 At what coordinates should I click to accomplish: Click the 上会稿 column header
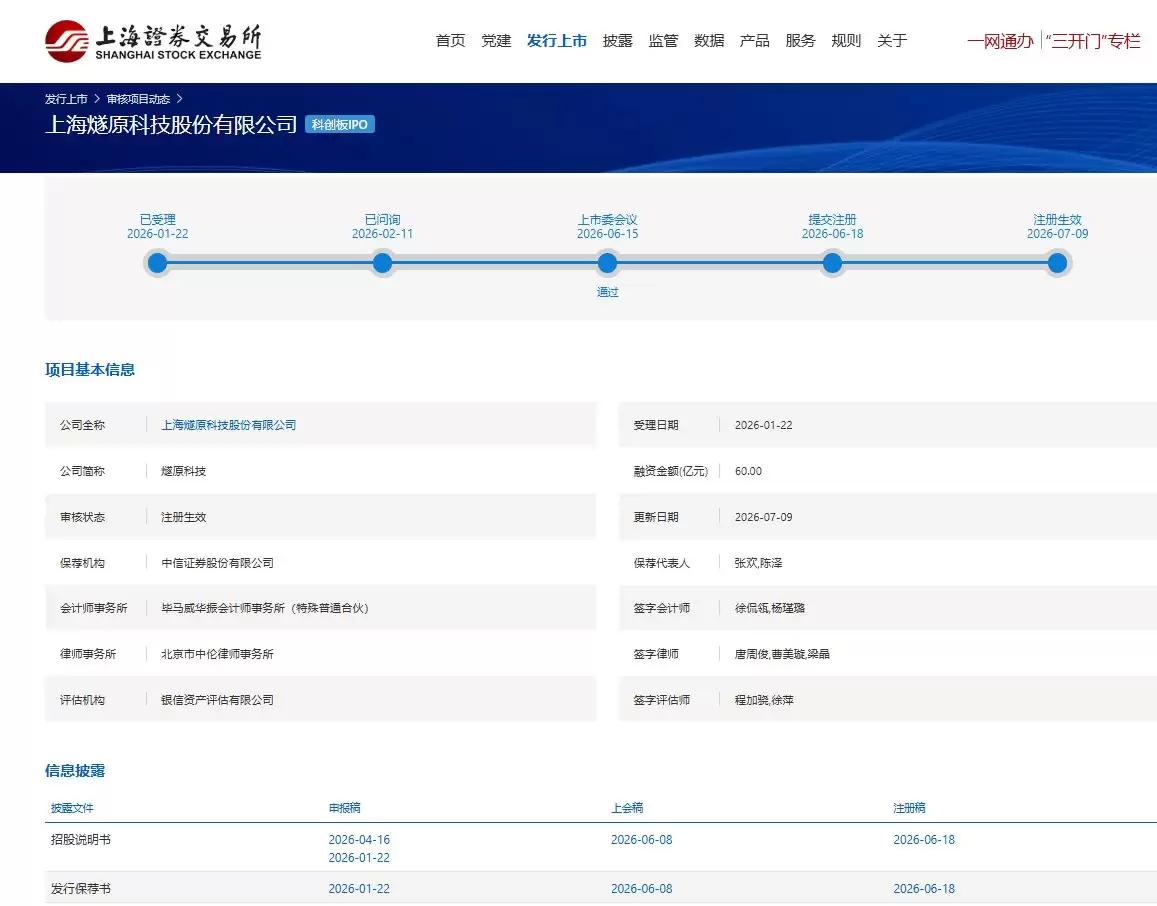tap(627, 808)
